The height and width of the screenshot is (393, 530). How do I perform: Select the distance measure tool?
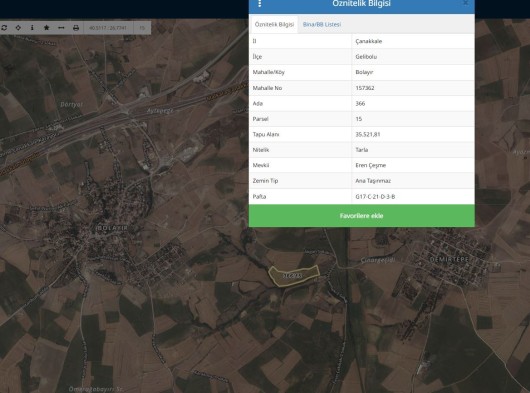pyautogui.click(x=61, y=28)
